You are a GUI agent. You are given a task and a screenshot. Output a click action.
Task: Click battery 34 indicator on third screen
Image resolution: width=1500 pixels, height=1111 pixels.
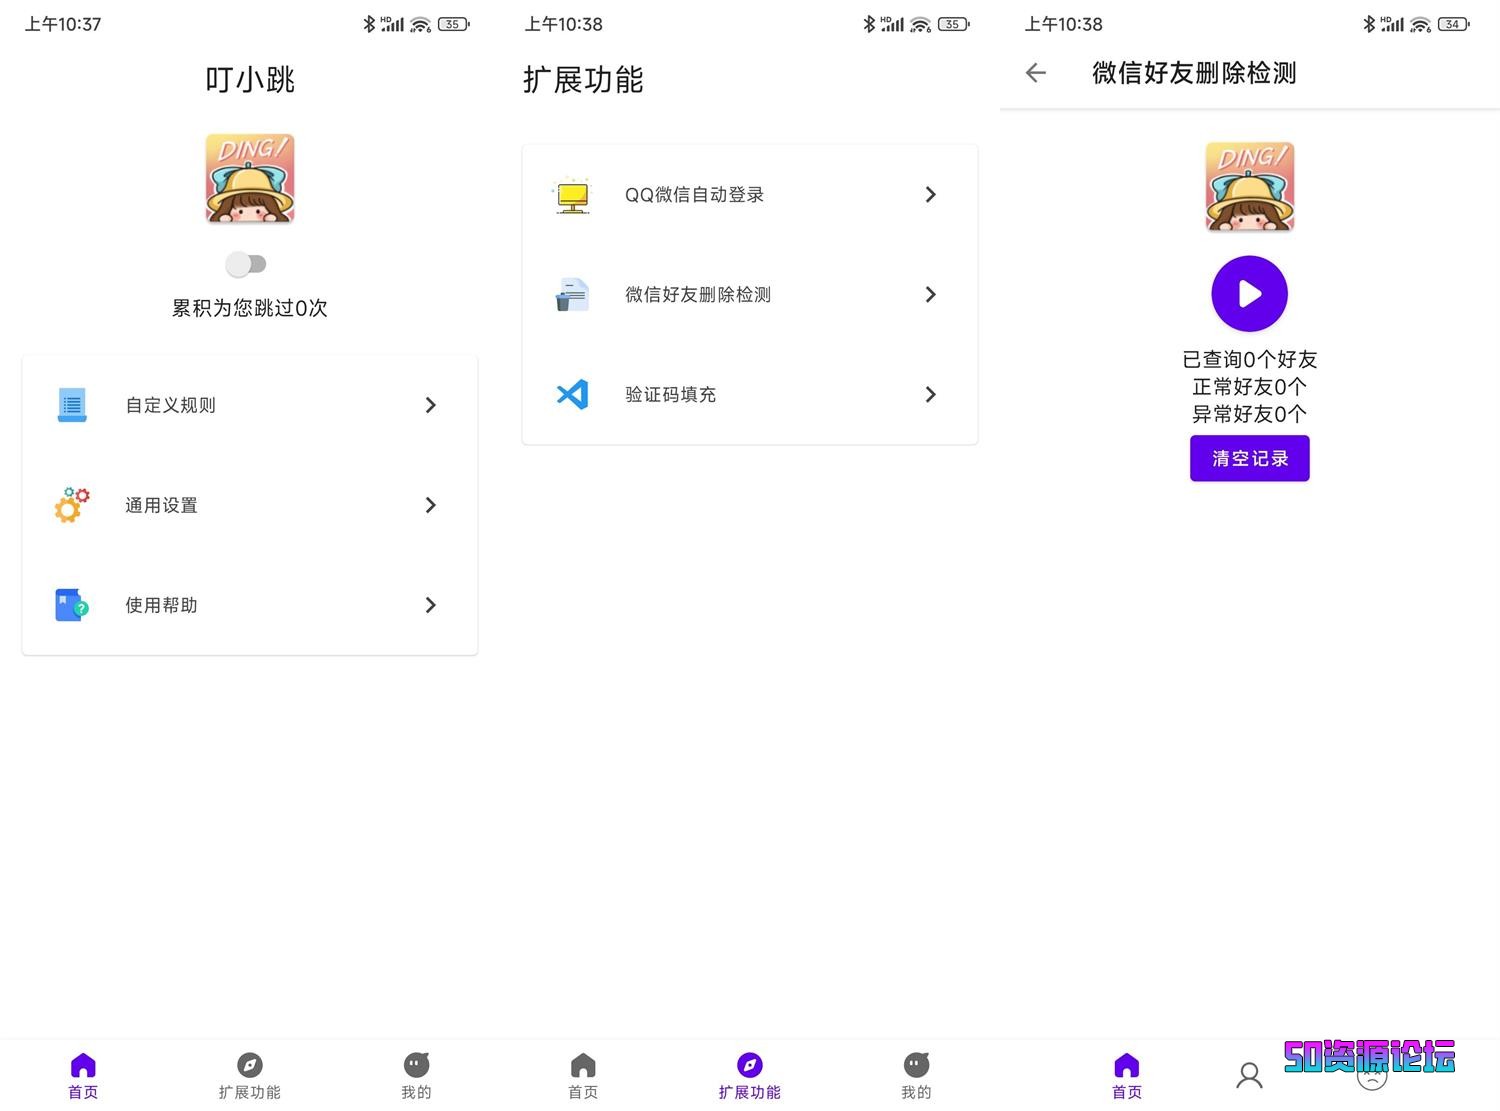[1454, 24]
